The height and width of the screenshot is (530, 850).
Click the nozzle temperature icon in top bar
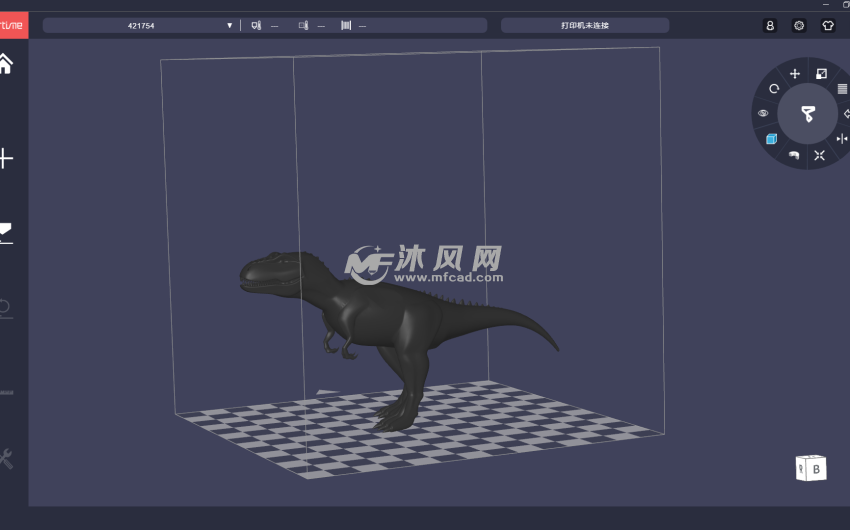tap(256, 25)
